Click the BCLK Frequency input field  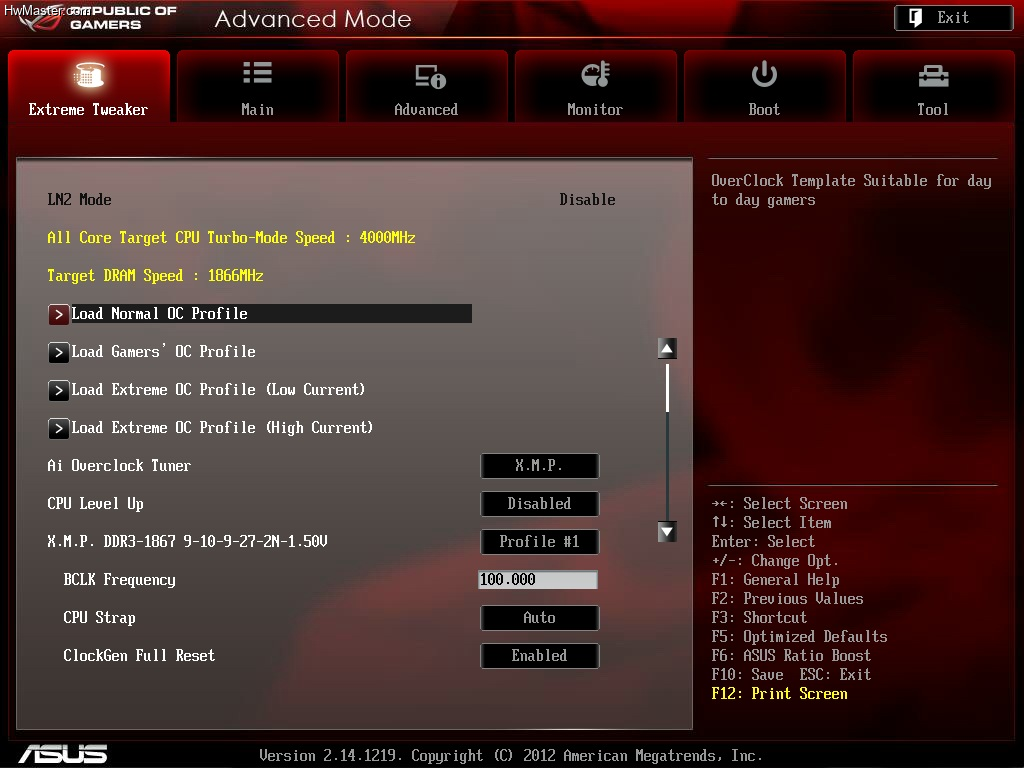click(x=538, y=579)
